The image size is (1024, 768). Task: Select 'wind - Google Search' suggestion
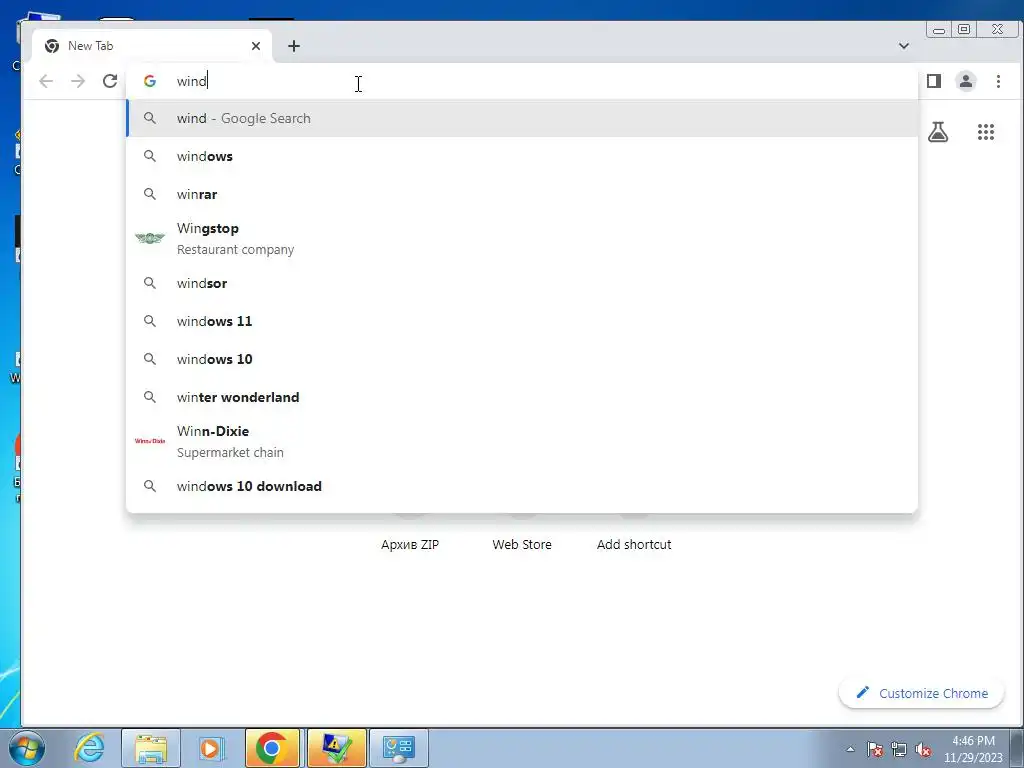522,118
